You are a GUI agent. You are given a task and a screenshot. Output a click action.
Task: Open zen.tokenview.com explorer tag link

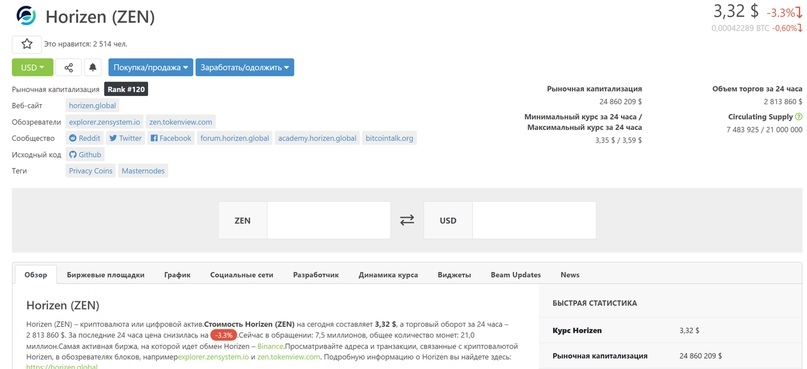pyautogui.click(x=181, y=122)
